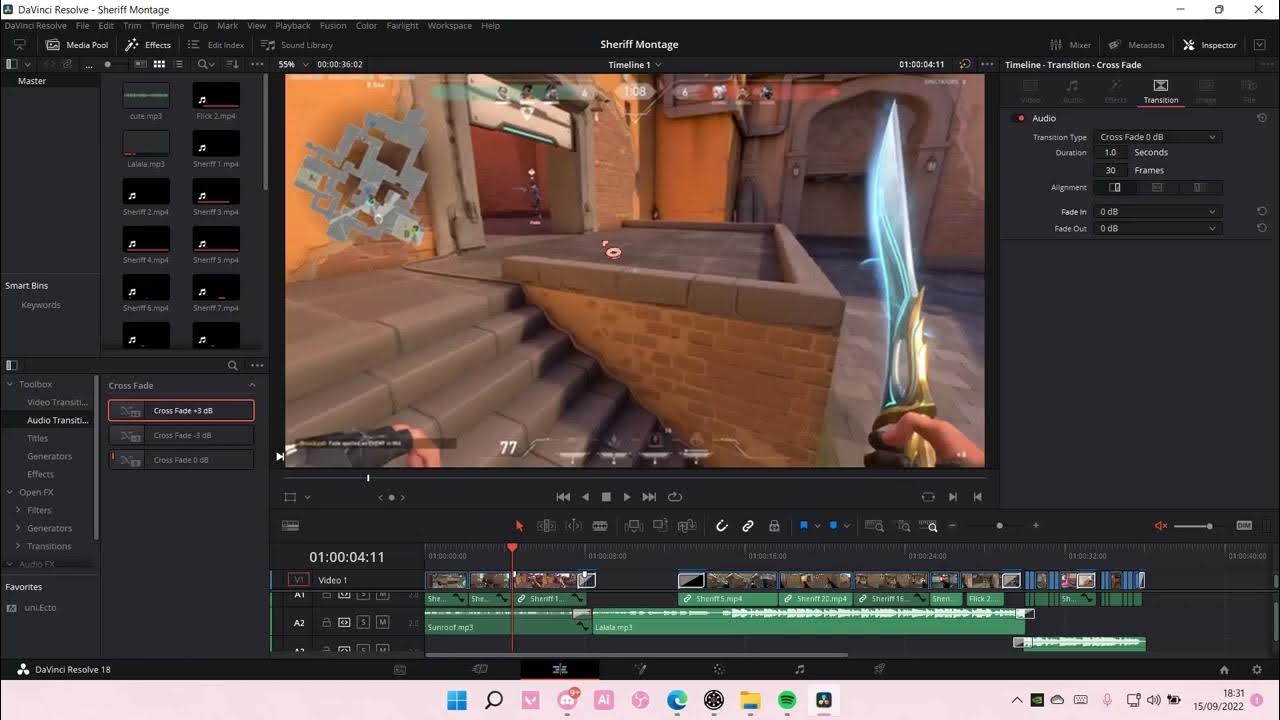The height and width of the screenshot is (720, 1280).
Task: Switch to the Transition tab in Inspector
Action: pyautogui.click(x=1161, y=91)
